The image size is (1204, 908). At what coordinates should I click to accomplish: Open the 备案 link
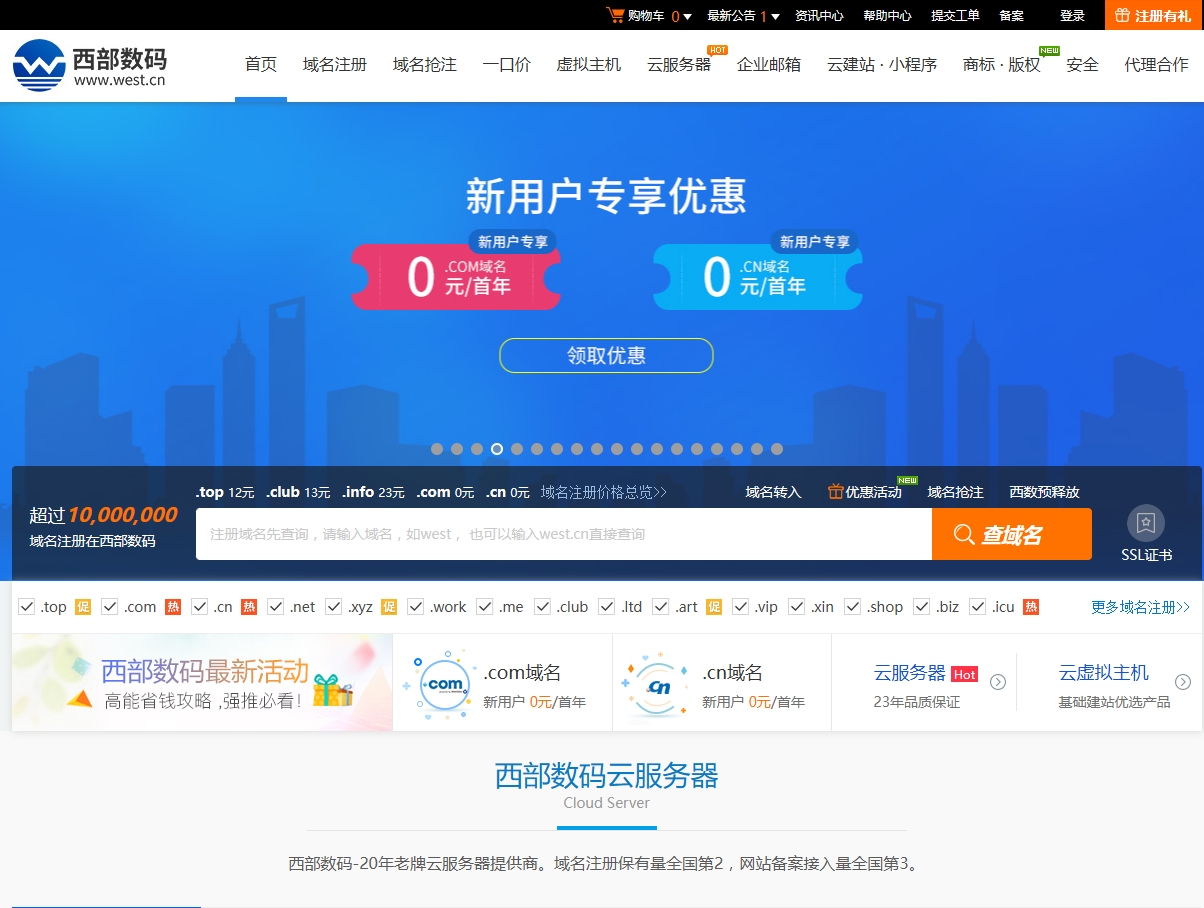click(x=1011, y=15)
